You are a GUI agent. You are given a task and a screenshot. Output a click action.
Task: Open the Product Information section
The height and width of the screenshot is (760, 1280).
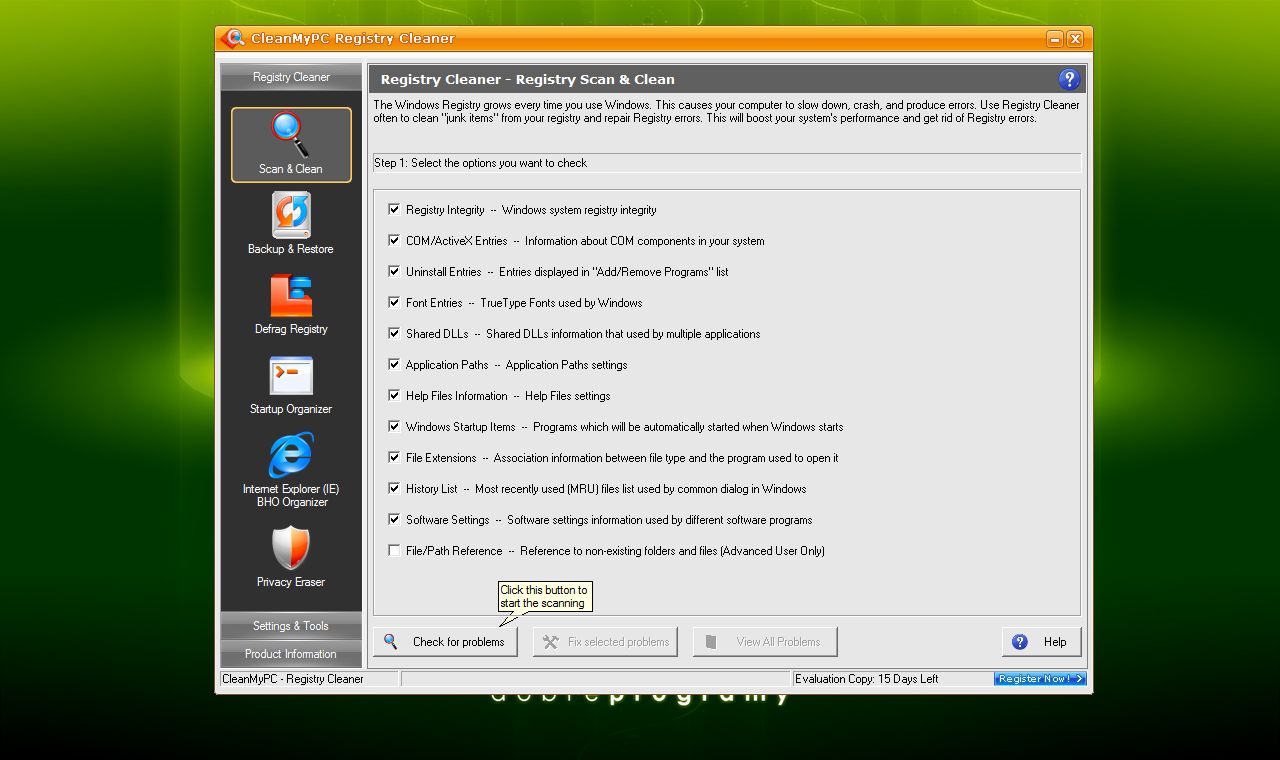tap(291, 654)
